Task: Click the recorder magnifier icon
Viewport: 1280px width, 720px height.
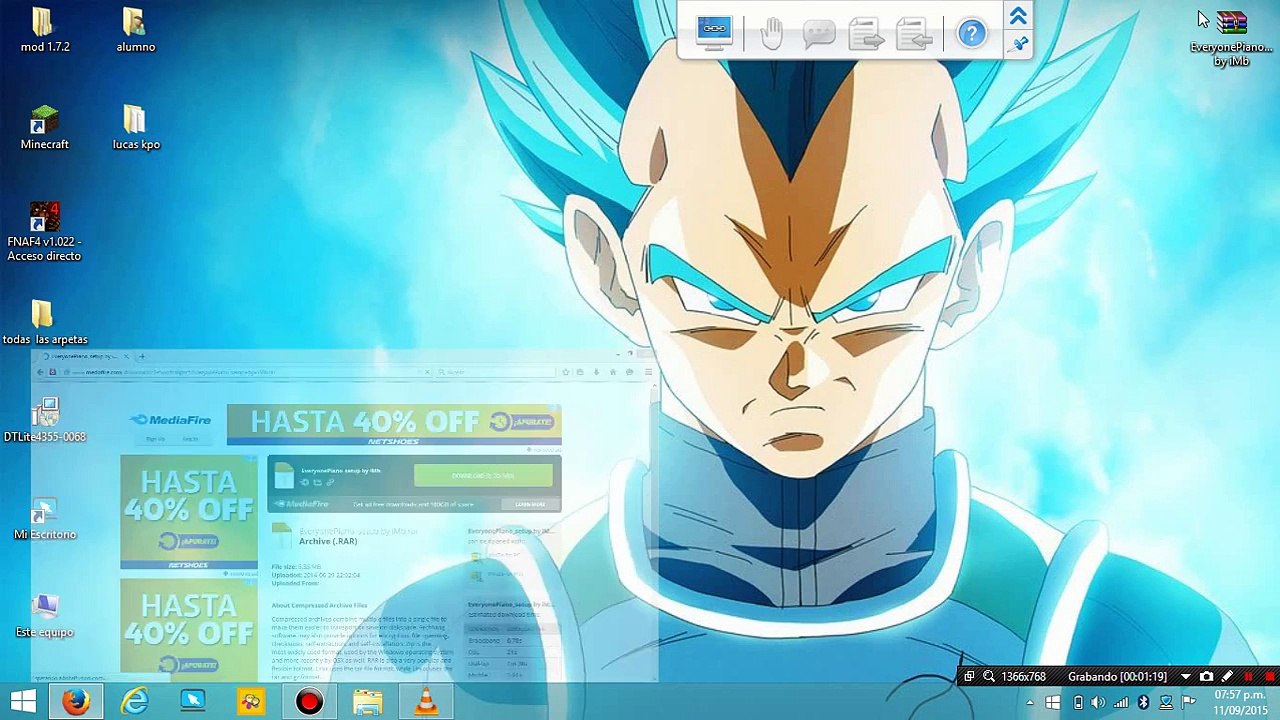Action: tap(989, 677)
